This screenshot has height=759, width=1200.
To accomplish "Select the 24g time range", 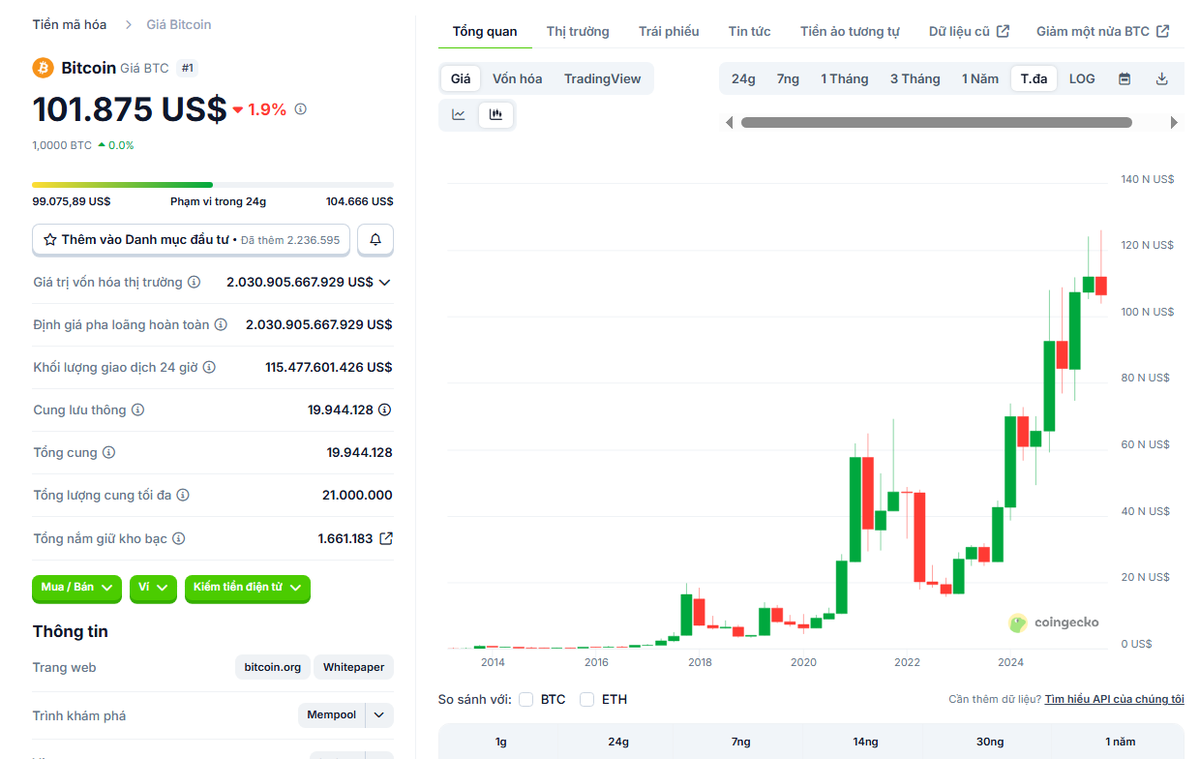I will point(743,79).
